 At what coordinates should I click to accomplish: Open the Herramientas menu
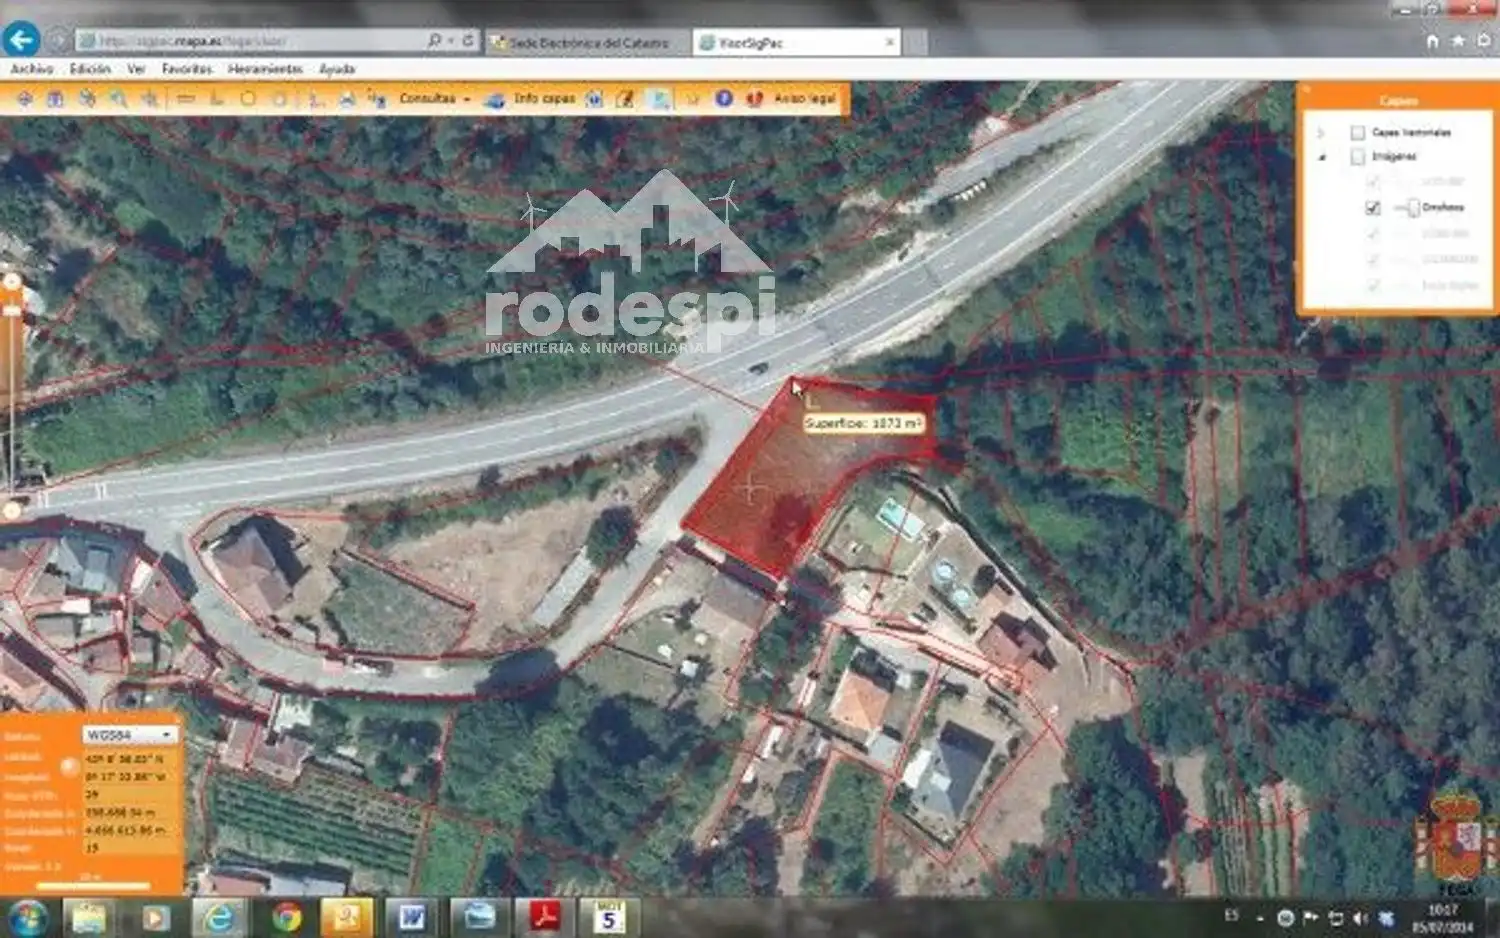coord(265,69)
